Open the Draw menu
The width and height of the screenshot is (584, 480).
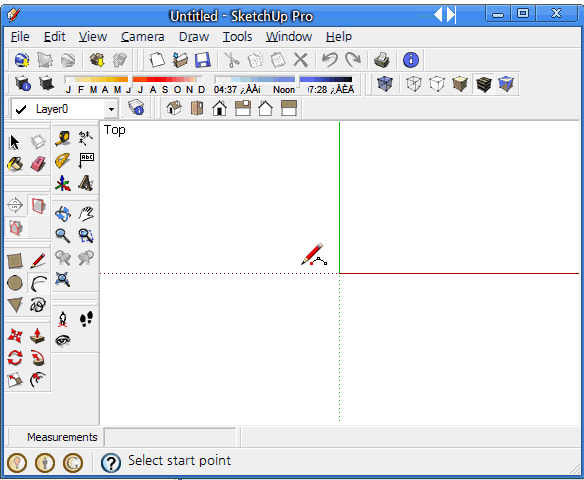click(194, 36)
